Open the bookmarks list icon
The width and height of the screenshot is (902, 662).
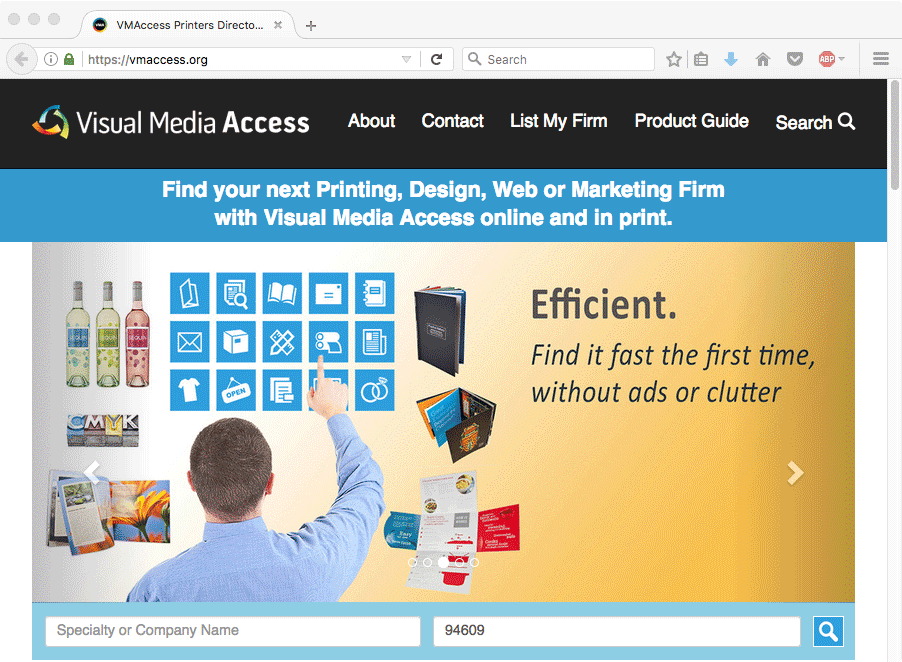coord(701,59)
